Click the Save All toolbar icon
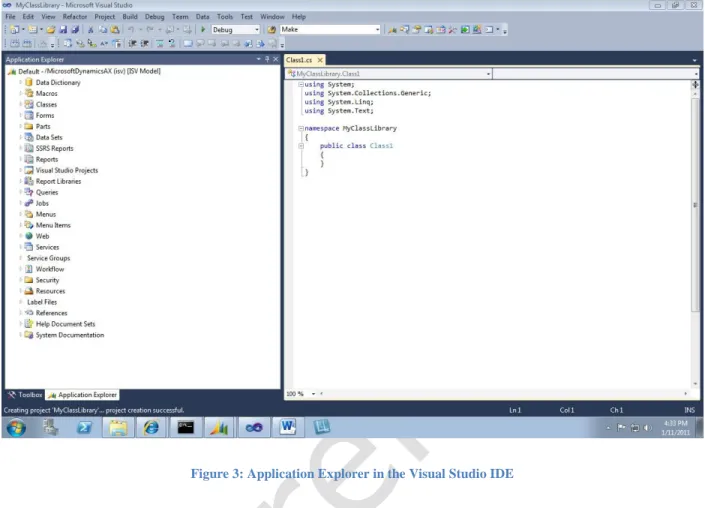This screenshot has width=705, height=508. pos(75,30)
